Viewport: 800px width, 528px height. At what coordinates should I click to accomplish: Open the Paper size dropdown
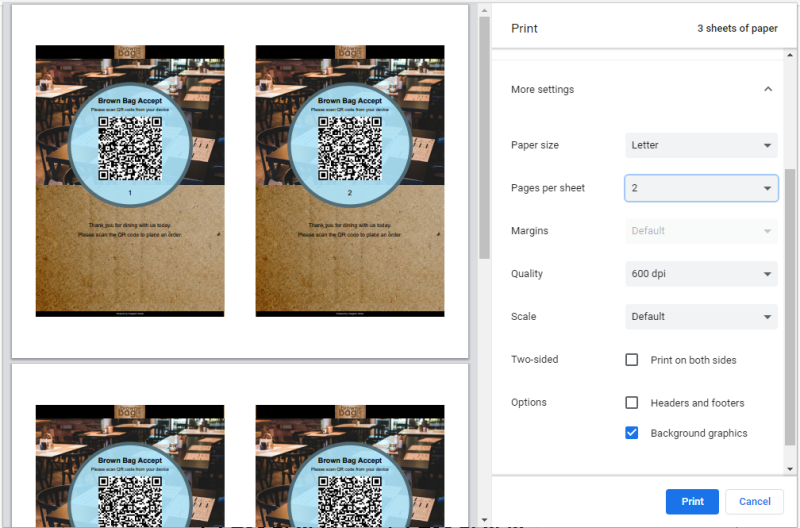[x=700, y=145]
